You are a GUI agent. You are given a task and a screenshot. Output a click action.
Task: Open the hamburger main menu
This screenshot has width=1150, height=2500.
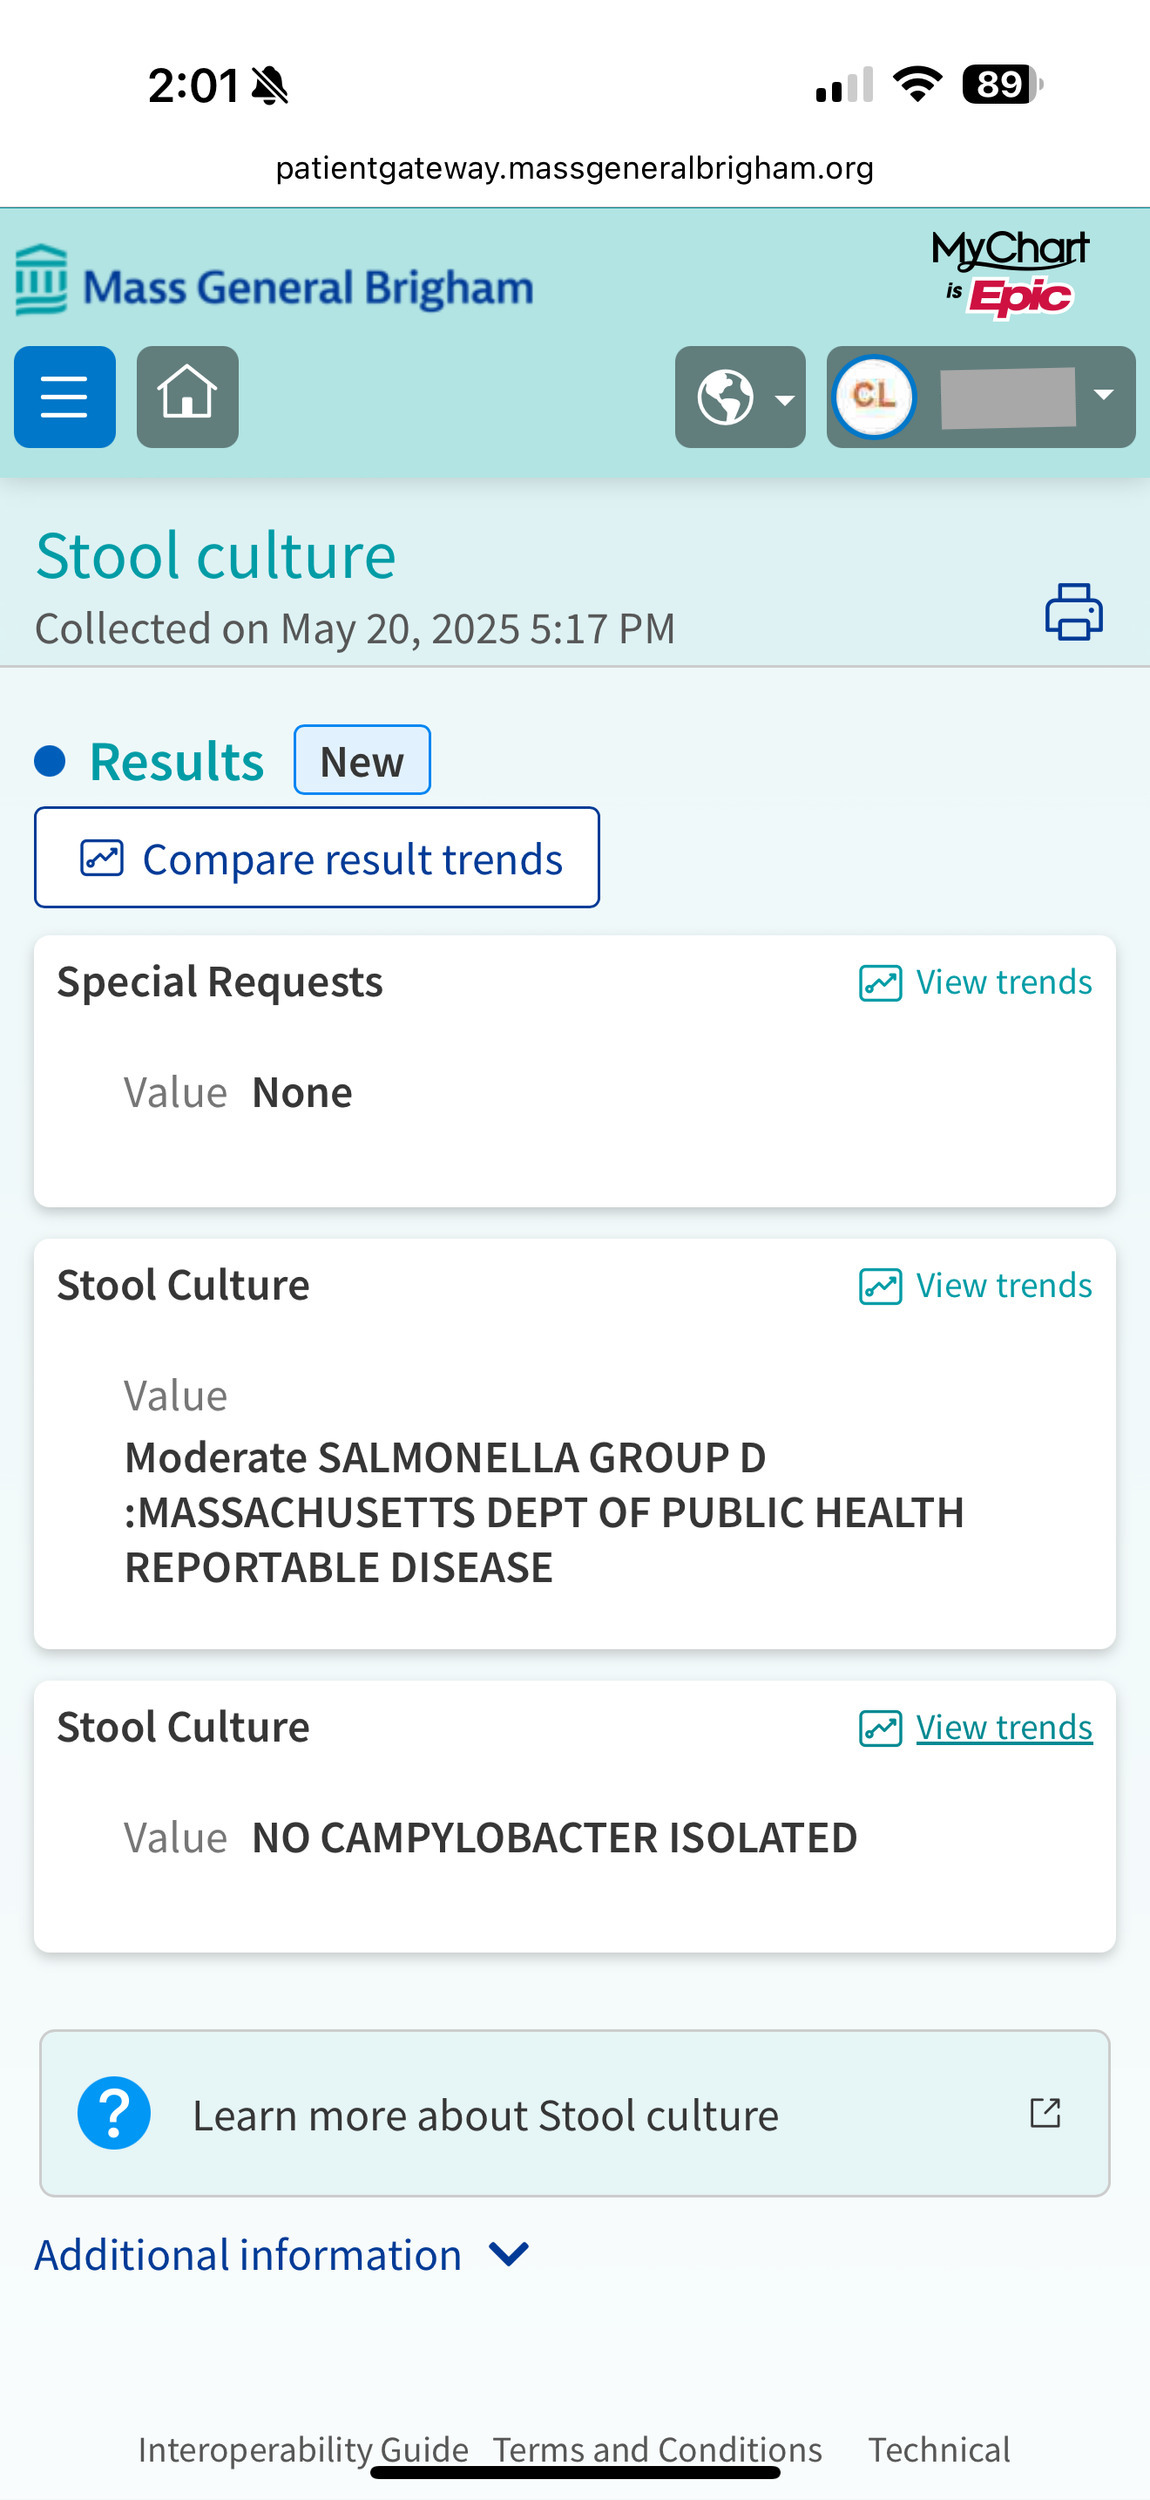(65, 397)
